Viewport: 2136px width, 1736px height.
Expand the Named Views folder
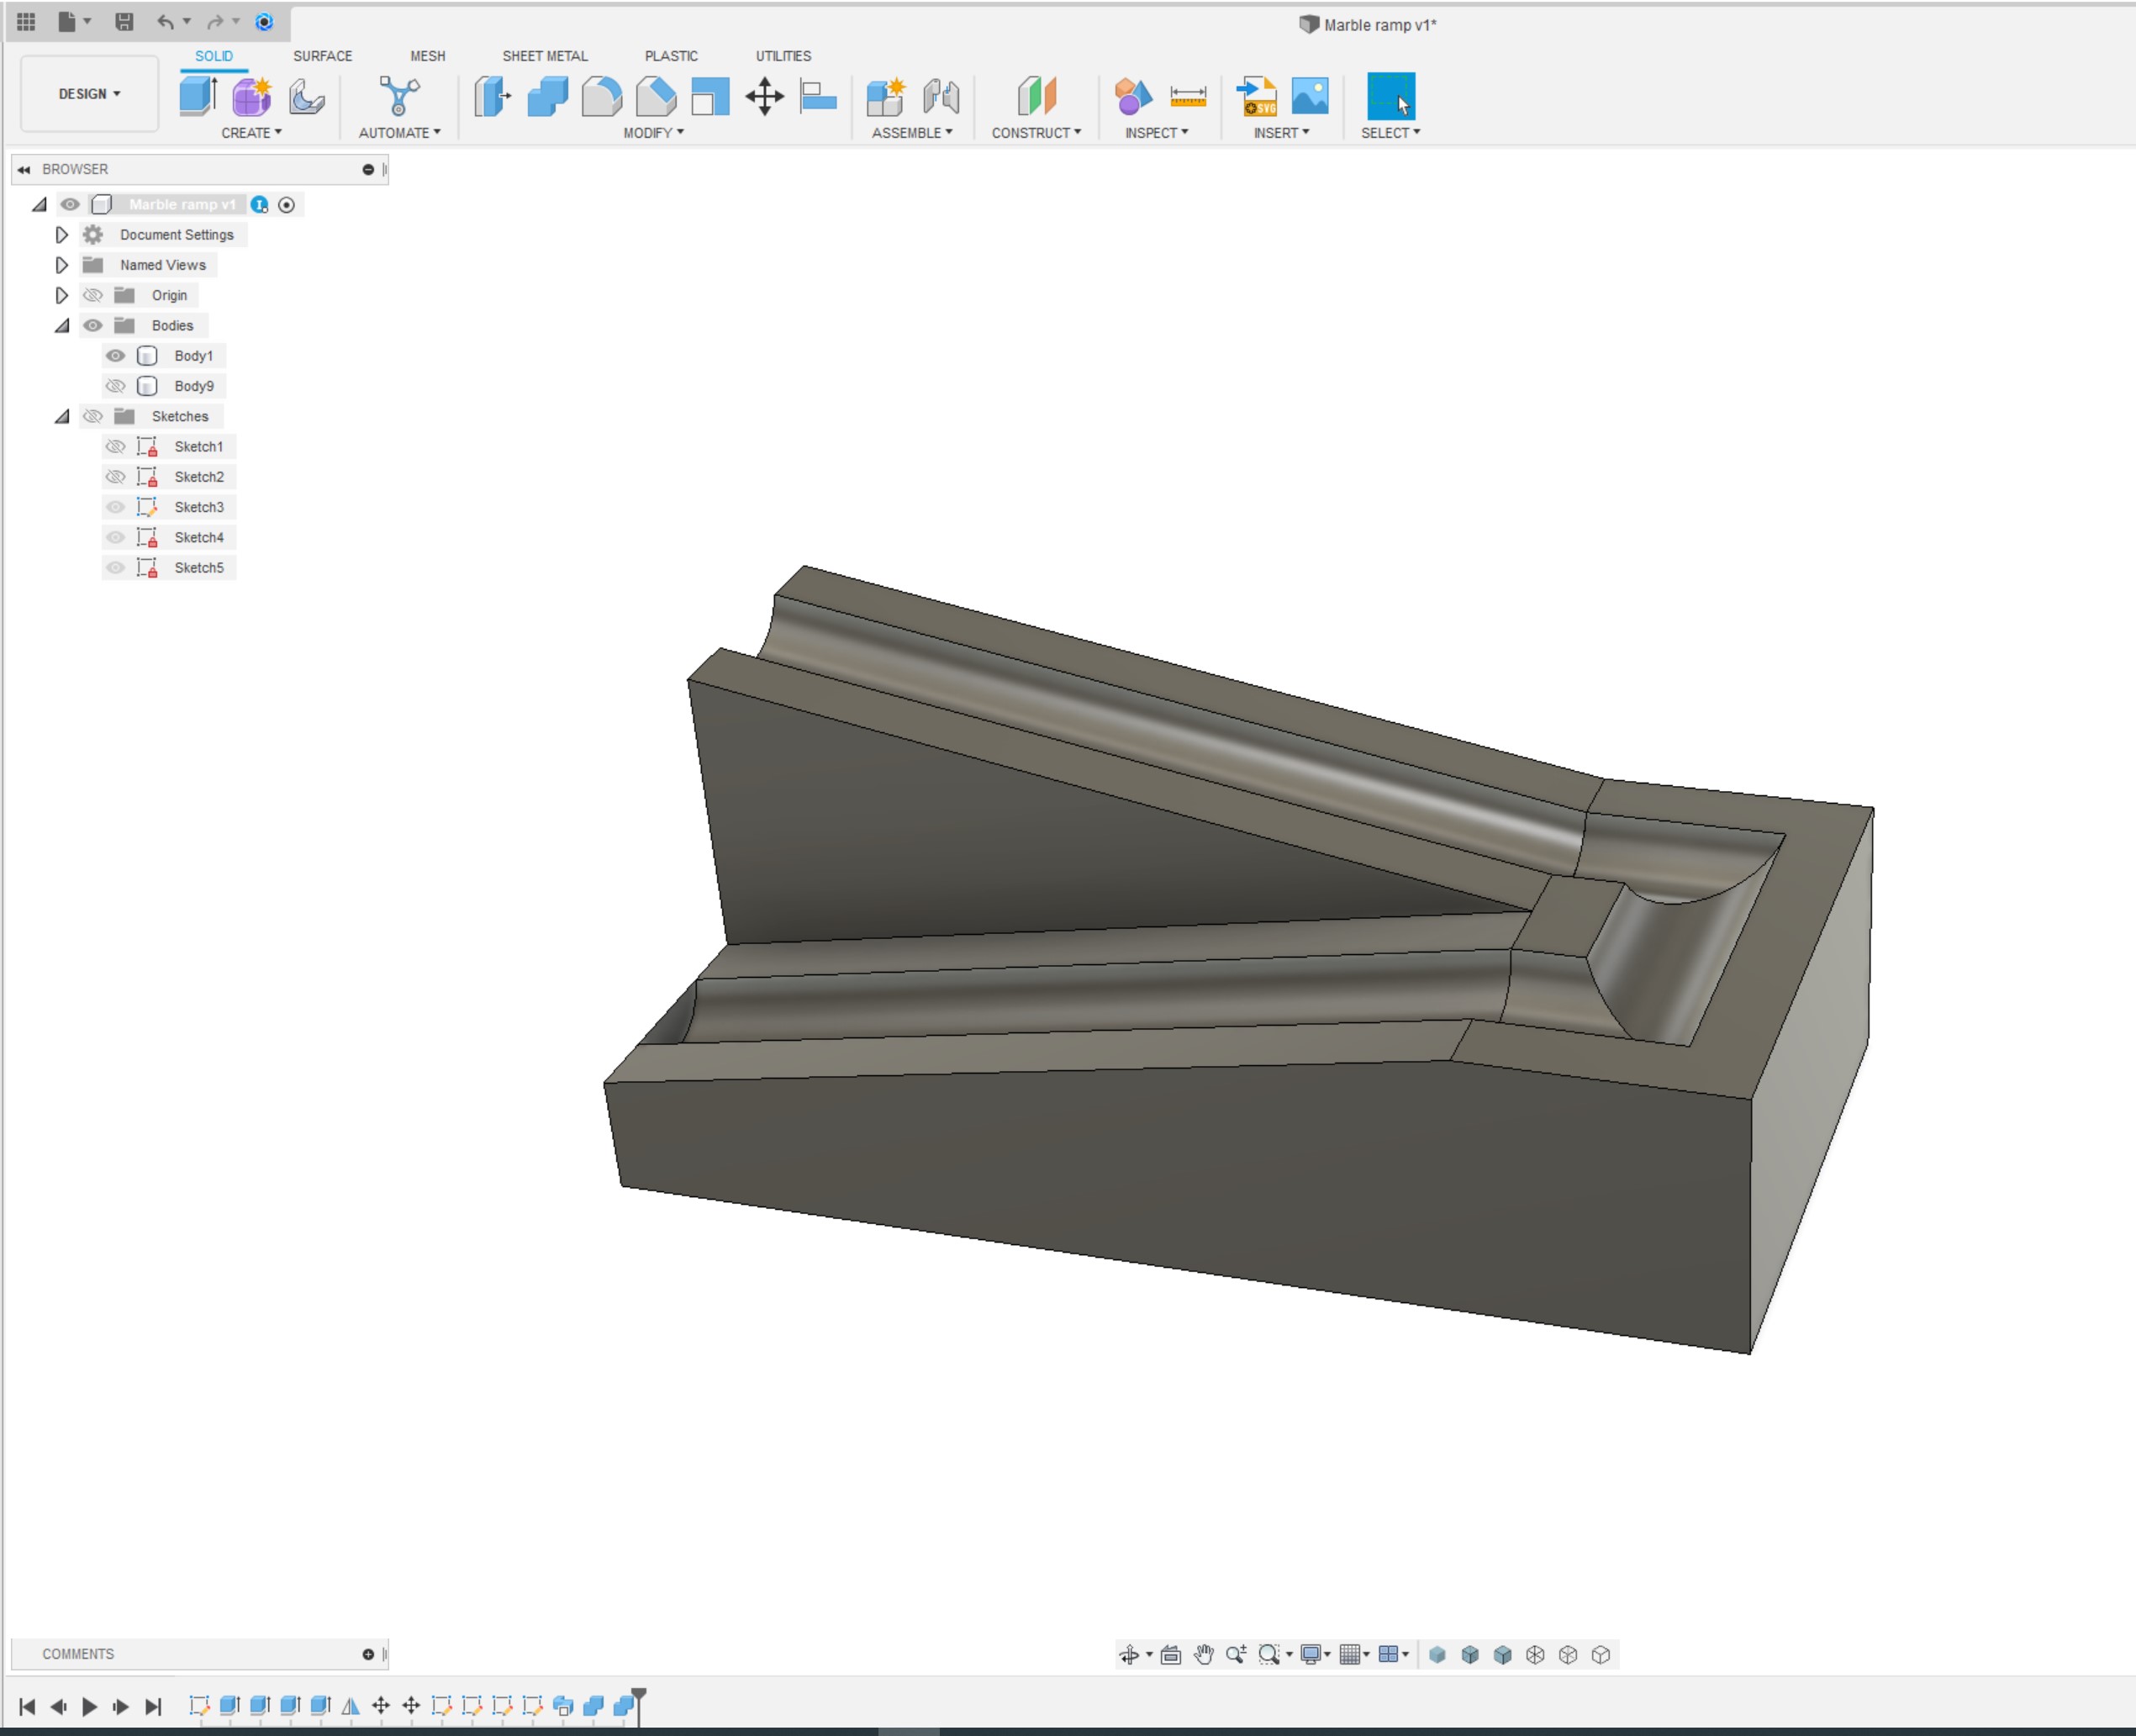(61, 264)
